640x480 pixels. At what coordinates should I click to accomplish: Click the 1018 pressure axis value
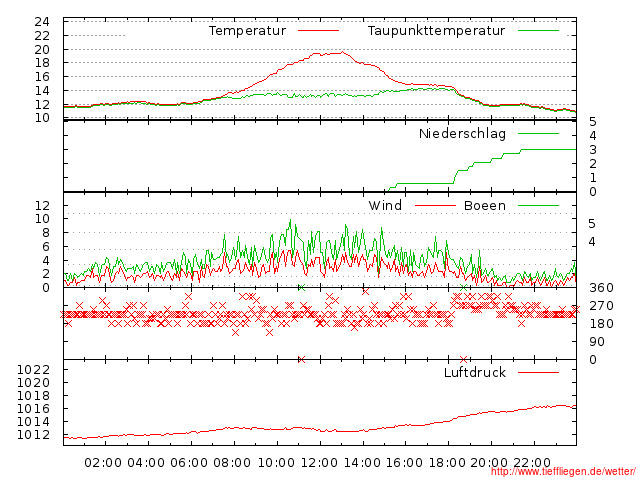pyautogui.click(x=33, y=396)
